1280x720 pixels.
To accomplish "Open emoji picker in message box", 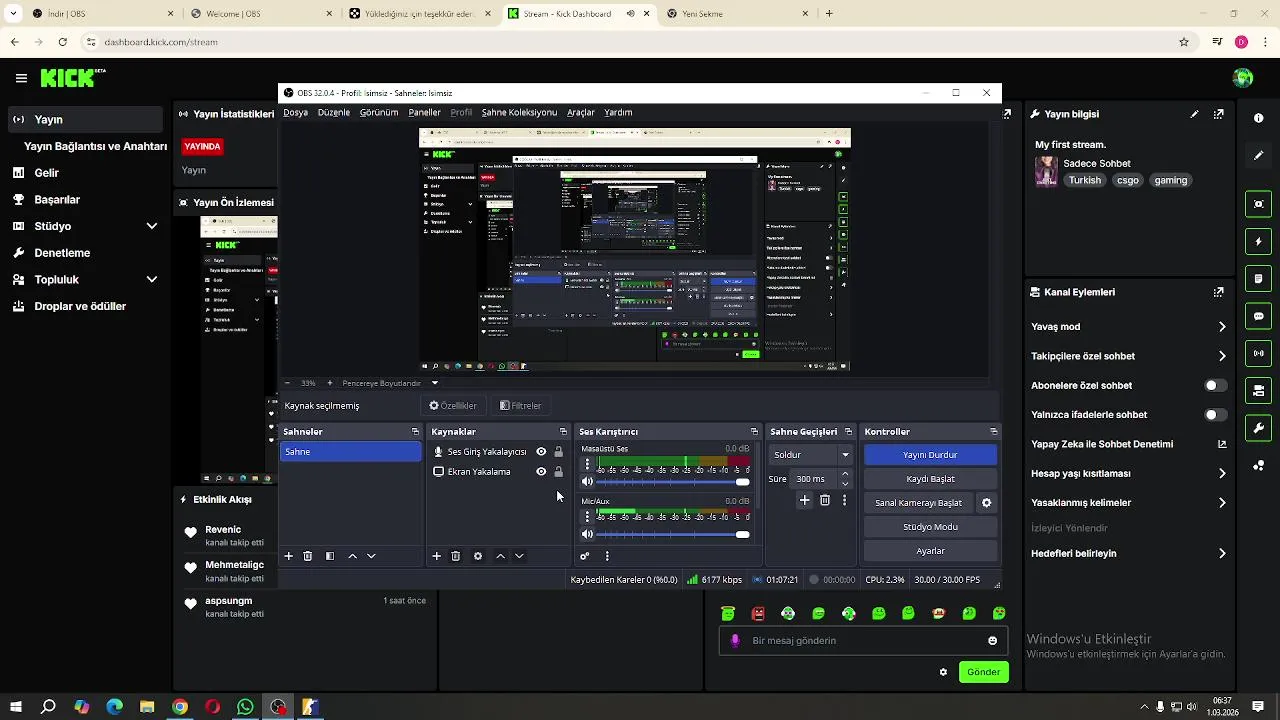I will click(x=992, y=641).
